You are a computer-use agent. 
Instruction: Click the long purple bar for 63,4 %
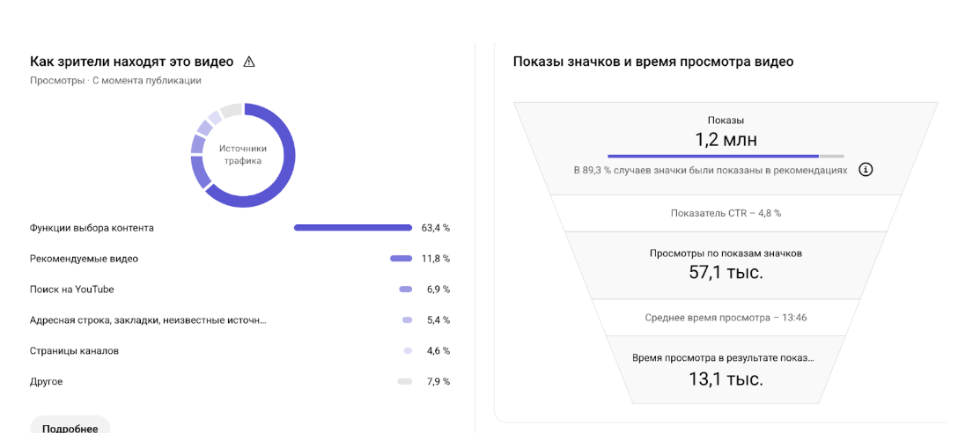pyautogui.click(x=352, y=228)
